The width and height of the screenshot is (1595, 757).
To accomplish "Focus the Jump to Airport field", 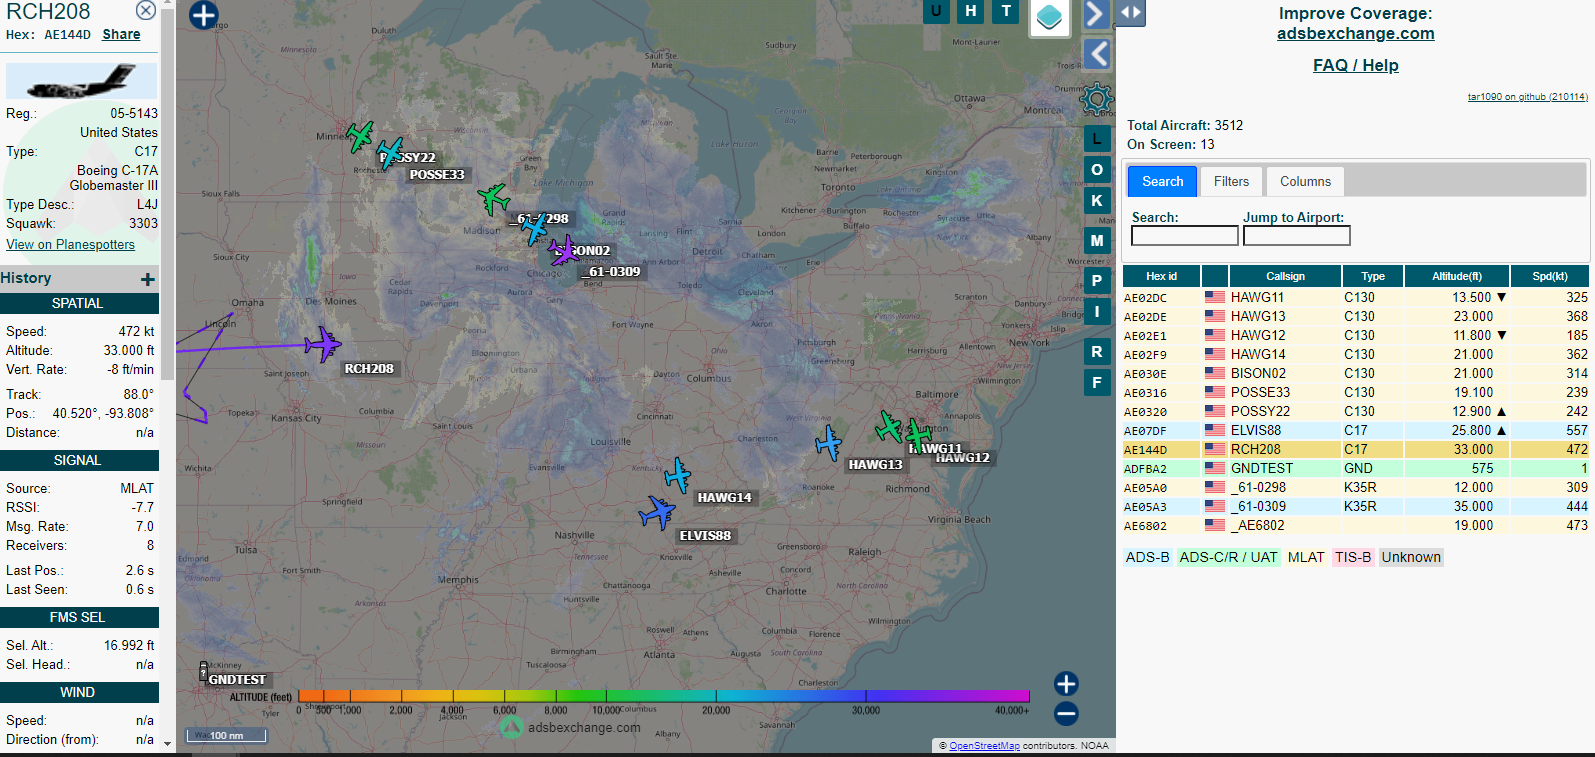I will (x=1296, y=235).
